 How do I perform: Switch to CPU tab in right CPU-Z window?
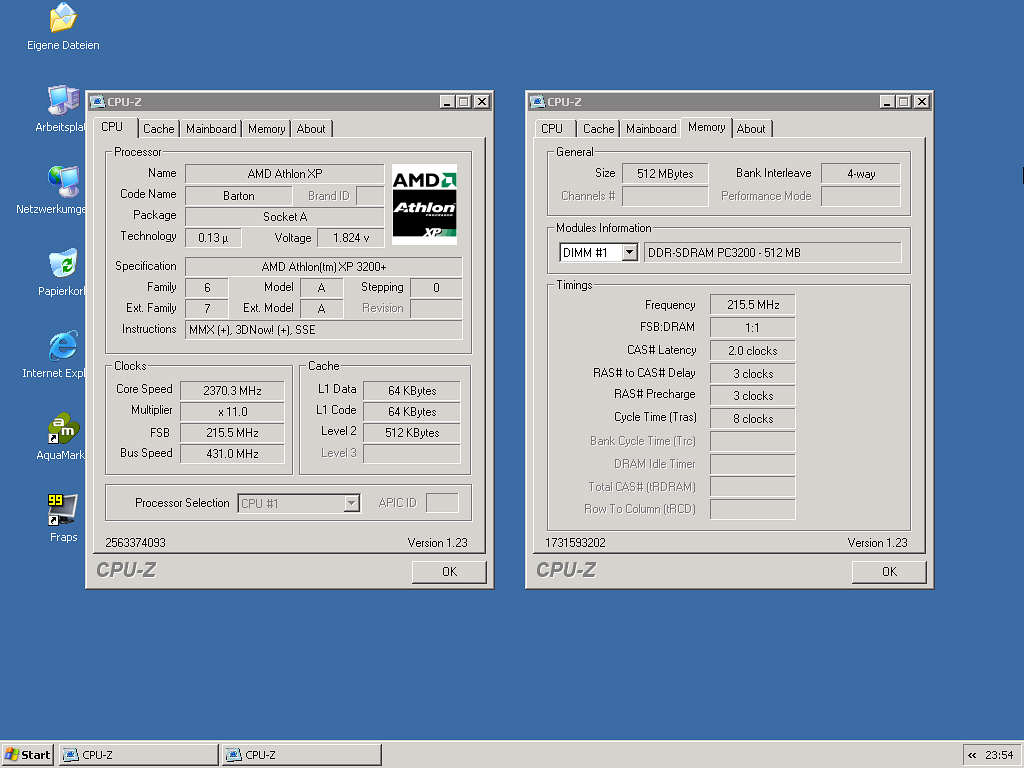click(x=552, y=129)
